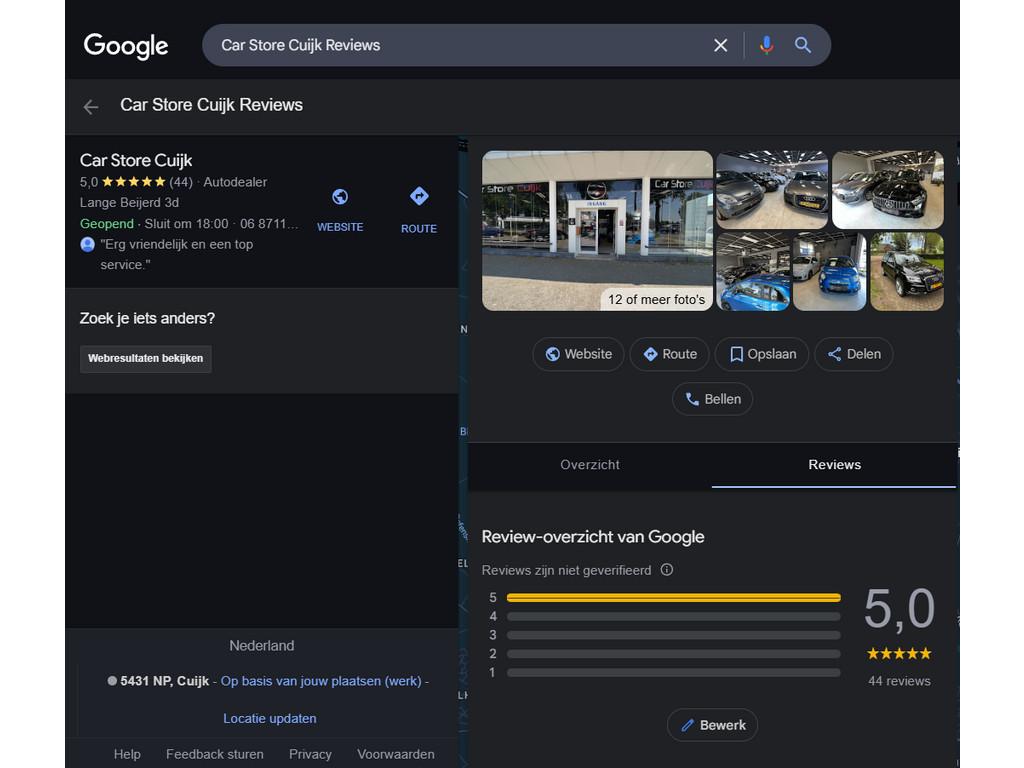
Task: Click the large 5,0 rating score
Action: click(899, 609)
